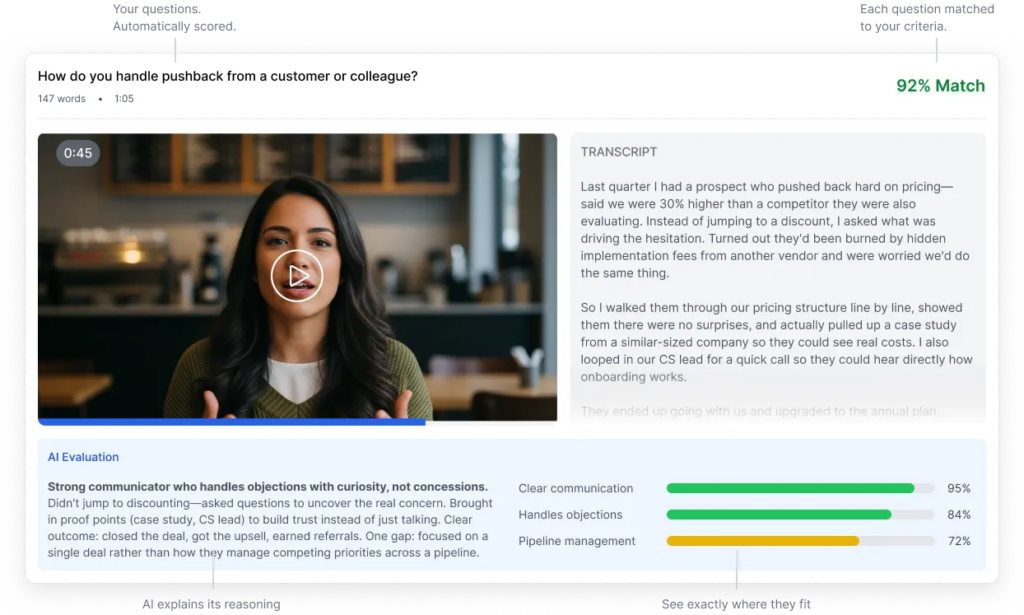Open the AI Evaluation heading

[83, 457]
